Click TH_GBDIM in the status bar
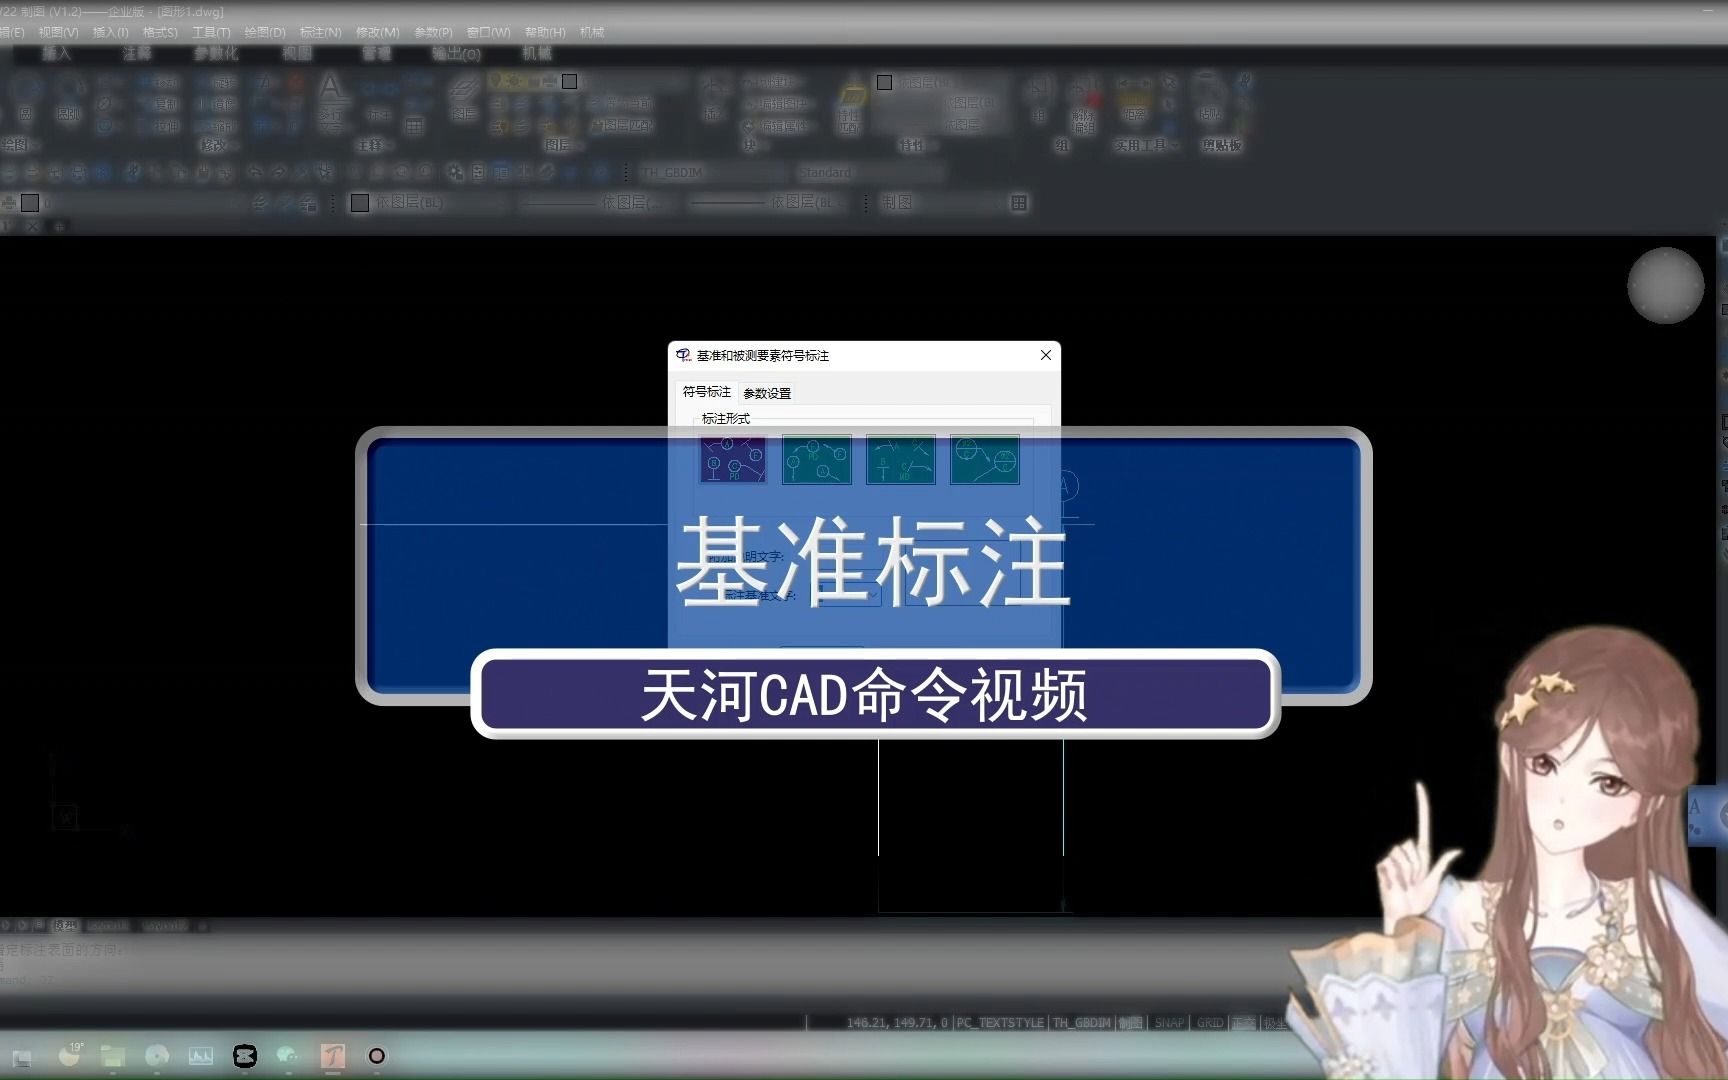1728x1080 pixels. 1082,1023
